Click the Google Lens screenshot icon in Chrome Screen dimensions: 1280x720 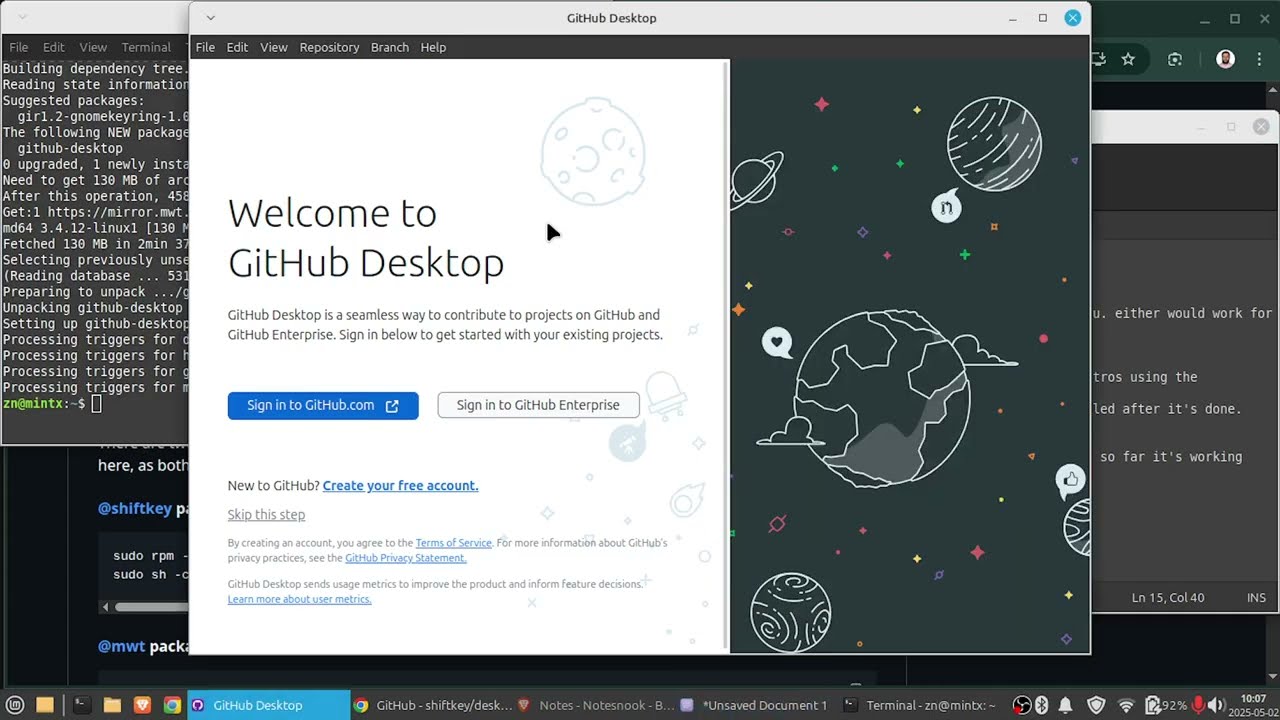coord(1175,59)
